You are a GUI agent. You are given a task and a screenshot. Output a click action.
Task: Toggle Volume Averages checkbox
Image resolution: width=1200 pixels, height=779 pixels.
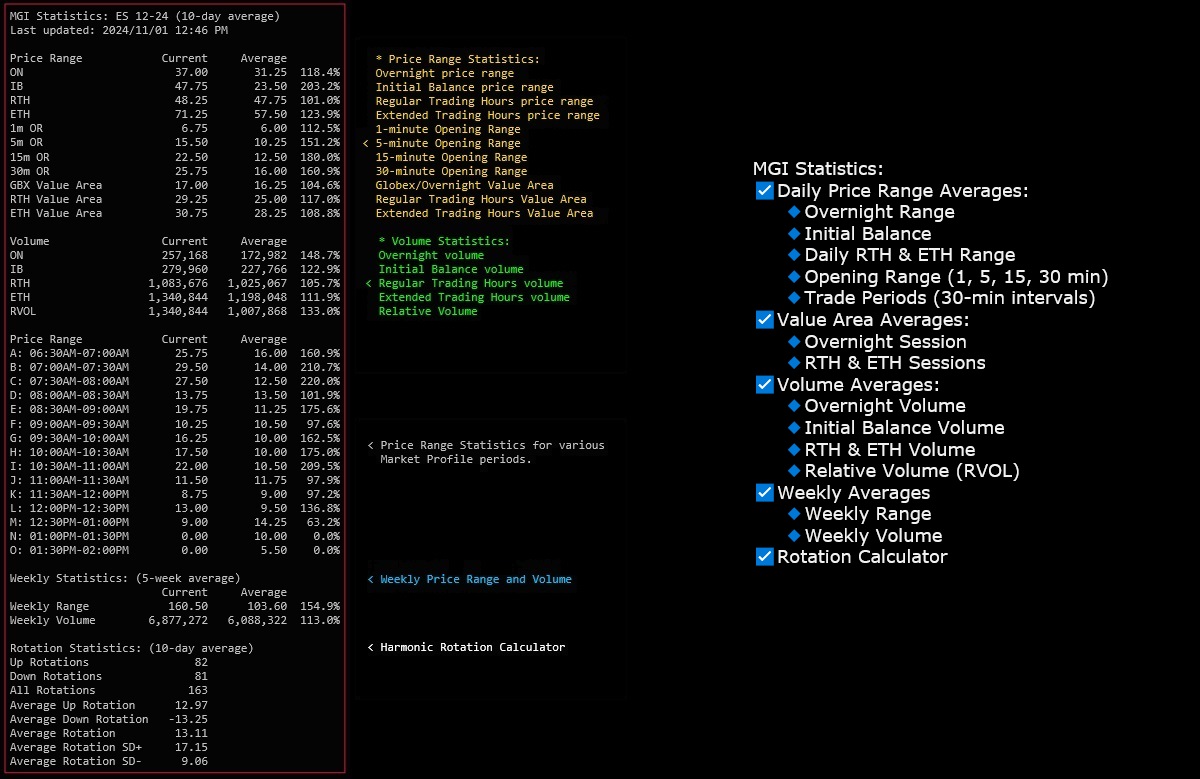[x=765, y=384]
